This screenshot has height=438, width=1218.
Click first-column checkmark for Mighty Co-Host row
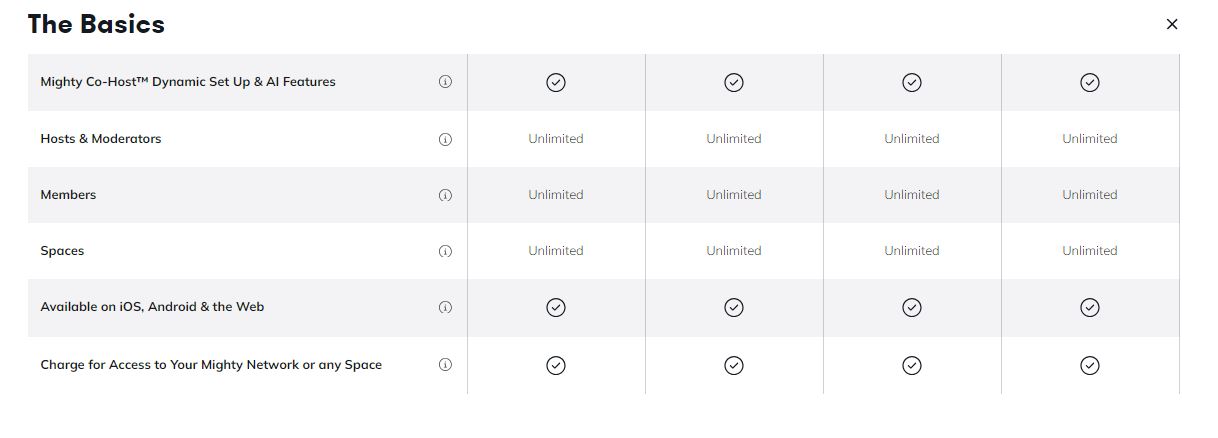[556, 82]
